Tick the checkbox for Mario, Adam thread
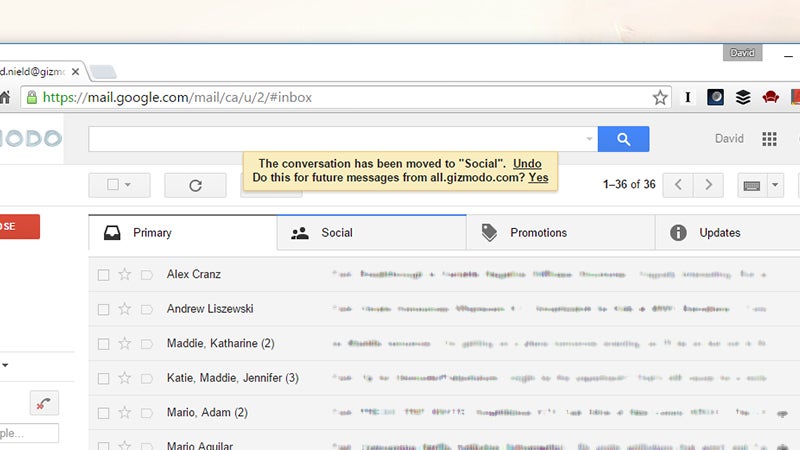 (104, 413)
